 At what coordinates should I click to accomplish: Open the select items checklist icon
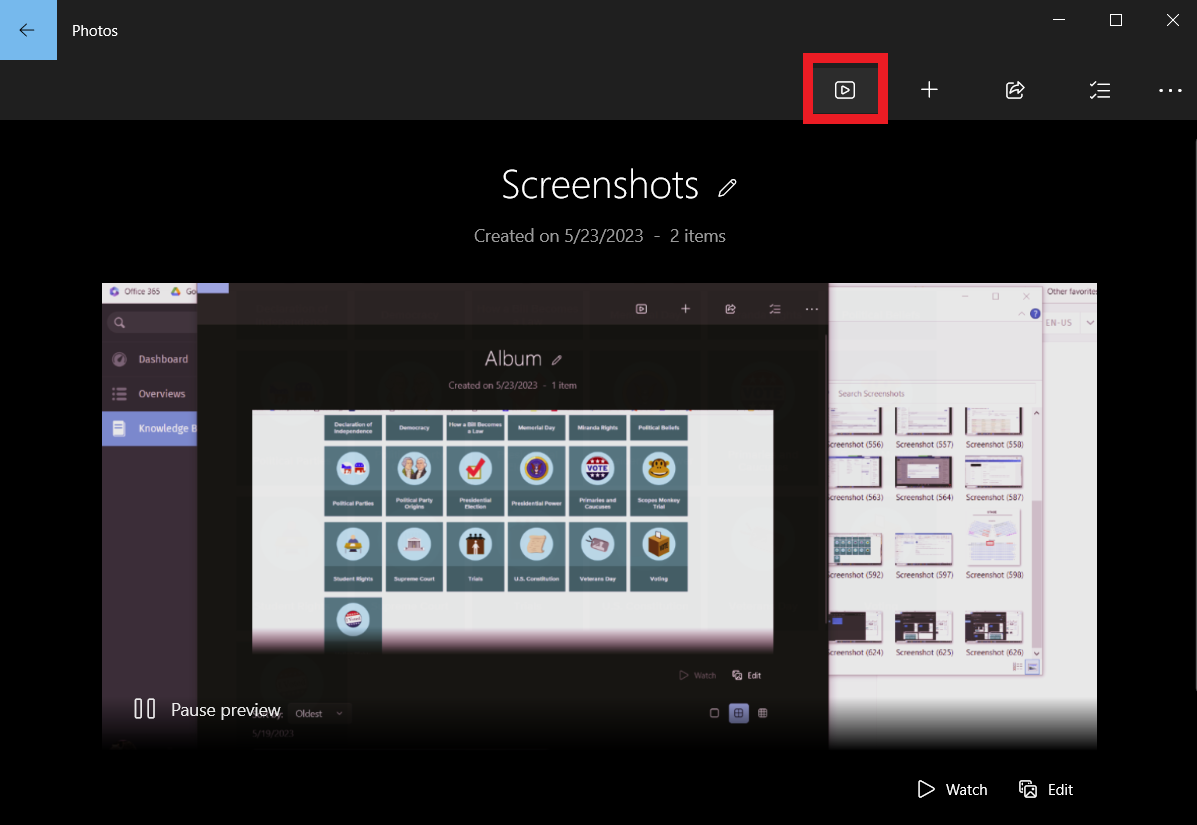(x=1099, y=90)
